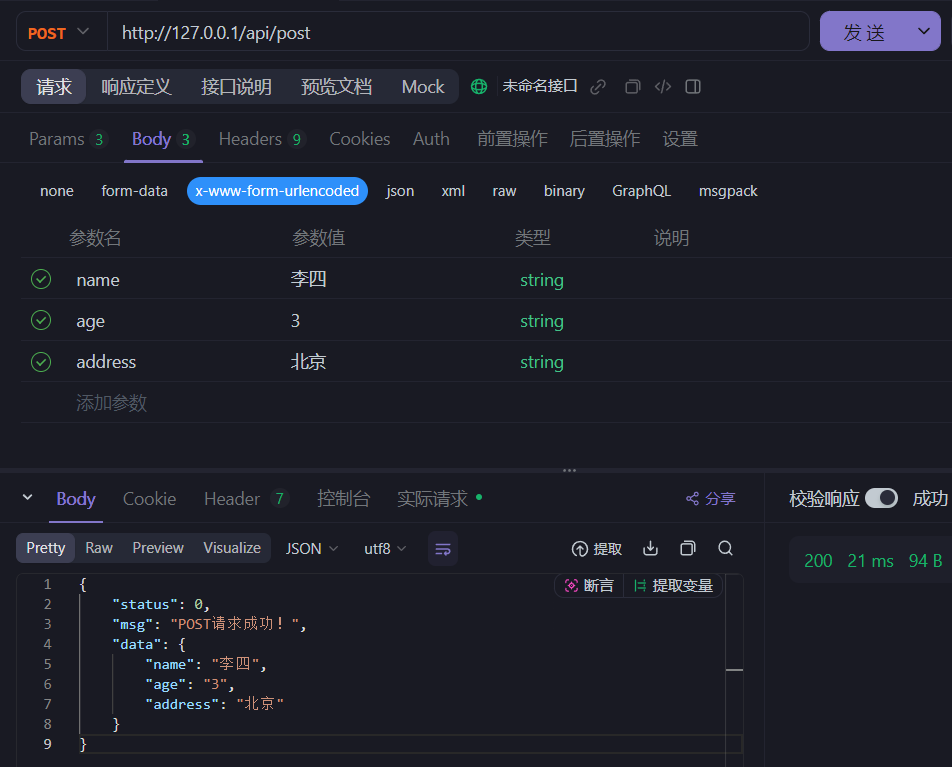This screenshot has height=767, width=952.
Task: Click the 断言 assertion button
Action: point(589,585)
